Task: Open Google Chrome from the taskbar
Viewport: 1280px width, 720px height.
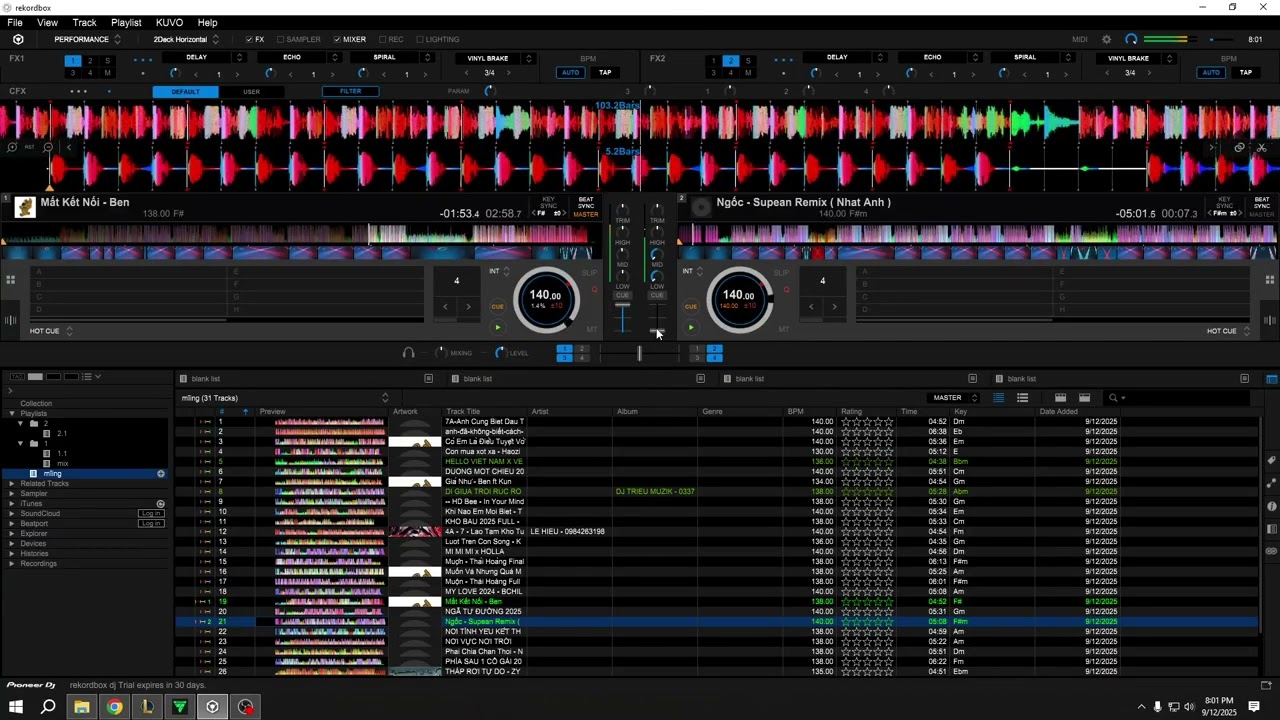Action: click(114, 707)
